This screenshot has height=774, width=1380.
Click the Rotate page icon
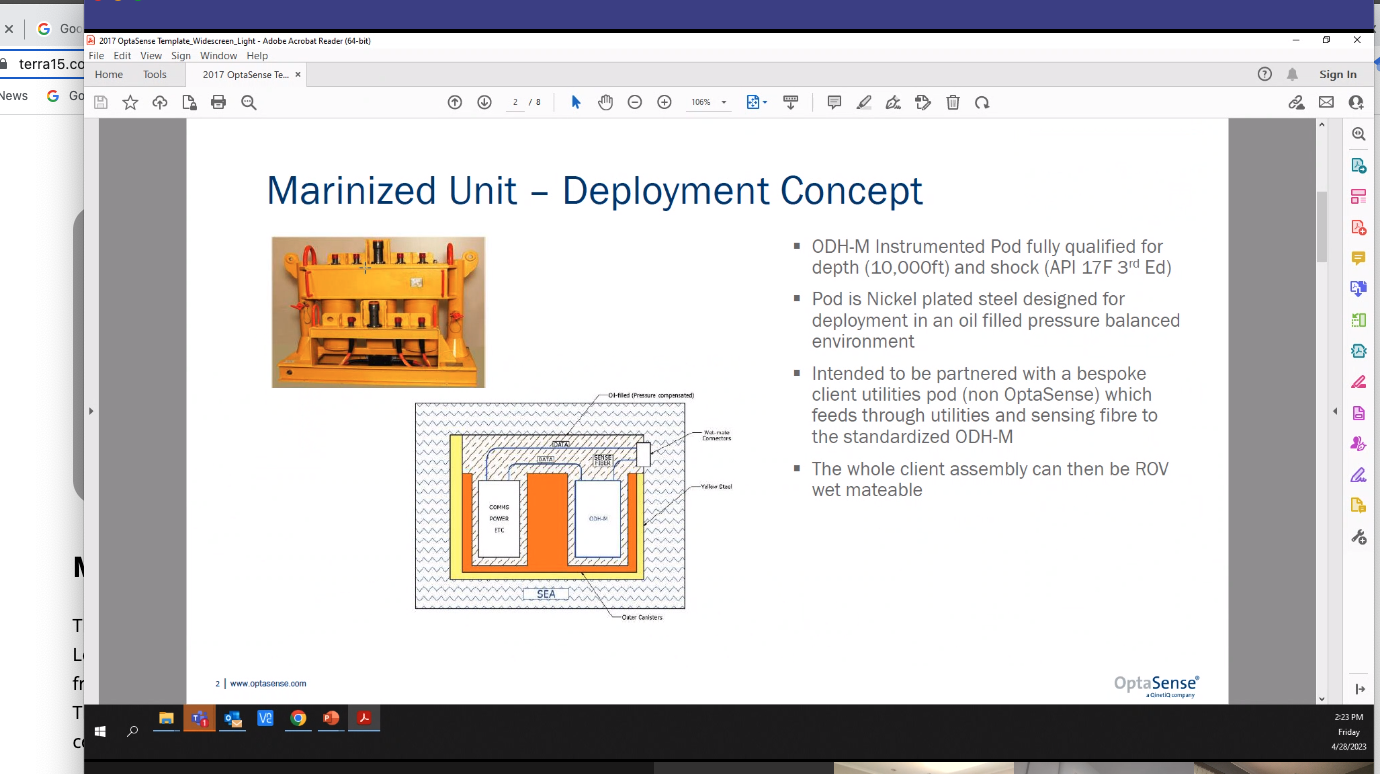click(x=982, y=102)
